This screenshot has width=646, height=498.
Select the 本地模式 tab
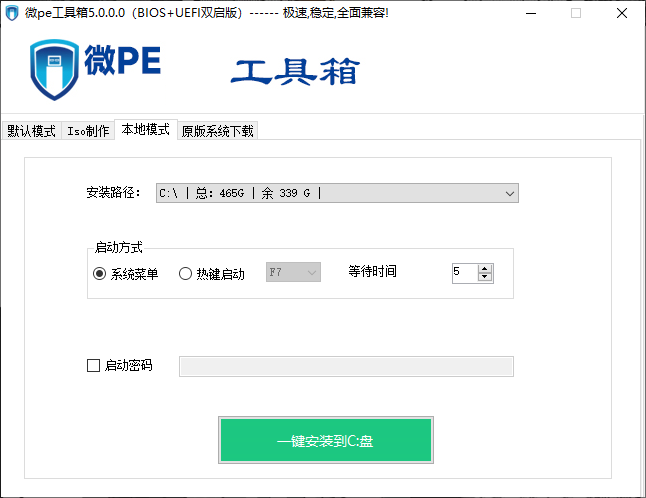click(146, 129)
